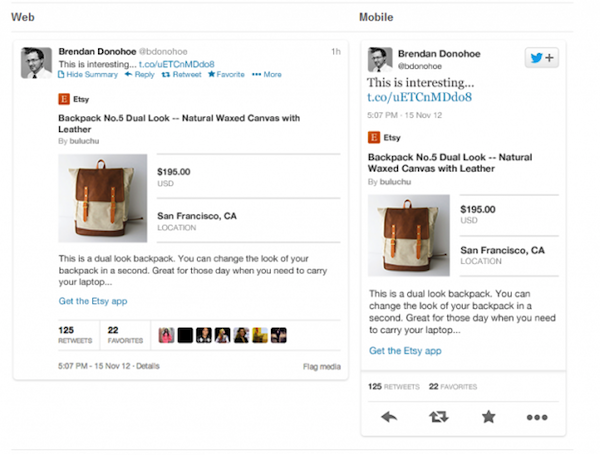Open the More menu in web tweet
Screen dimensions: 600x455
click(267, 74)
